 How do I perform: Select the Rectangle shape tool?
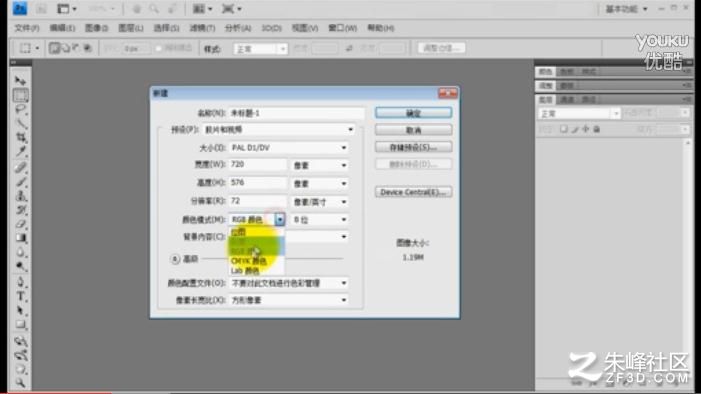(21, 324)
